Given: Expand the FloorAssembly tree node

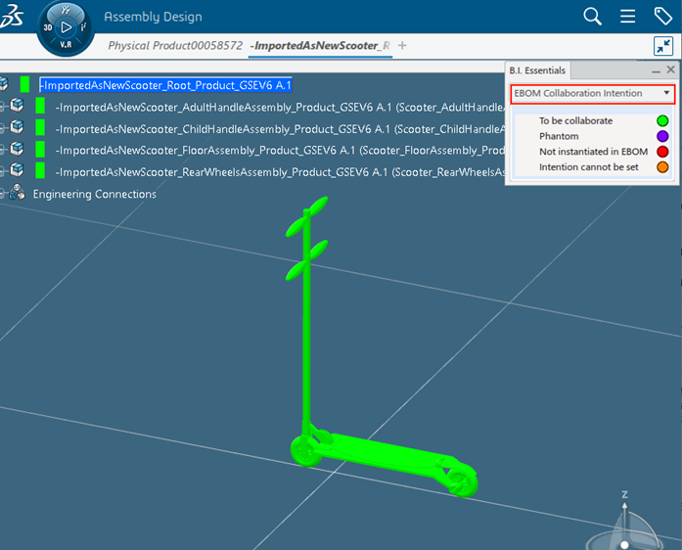Looking at the screenshot, I should pyautogui.click(x=3, y=150).
